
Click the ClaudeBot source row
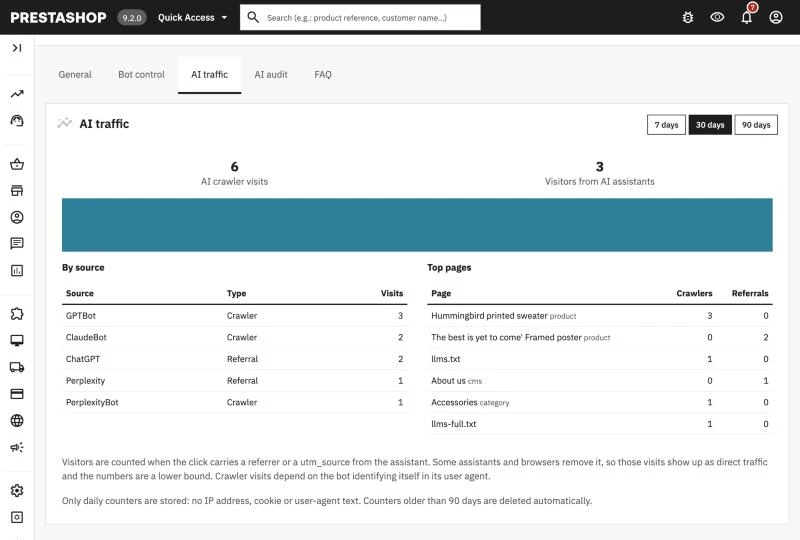click(x=235, y=337)
